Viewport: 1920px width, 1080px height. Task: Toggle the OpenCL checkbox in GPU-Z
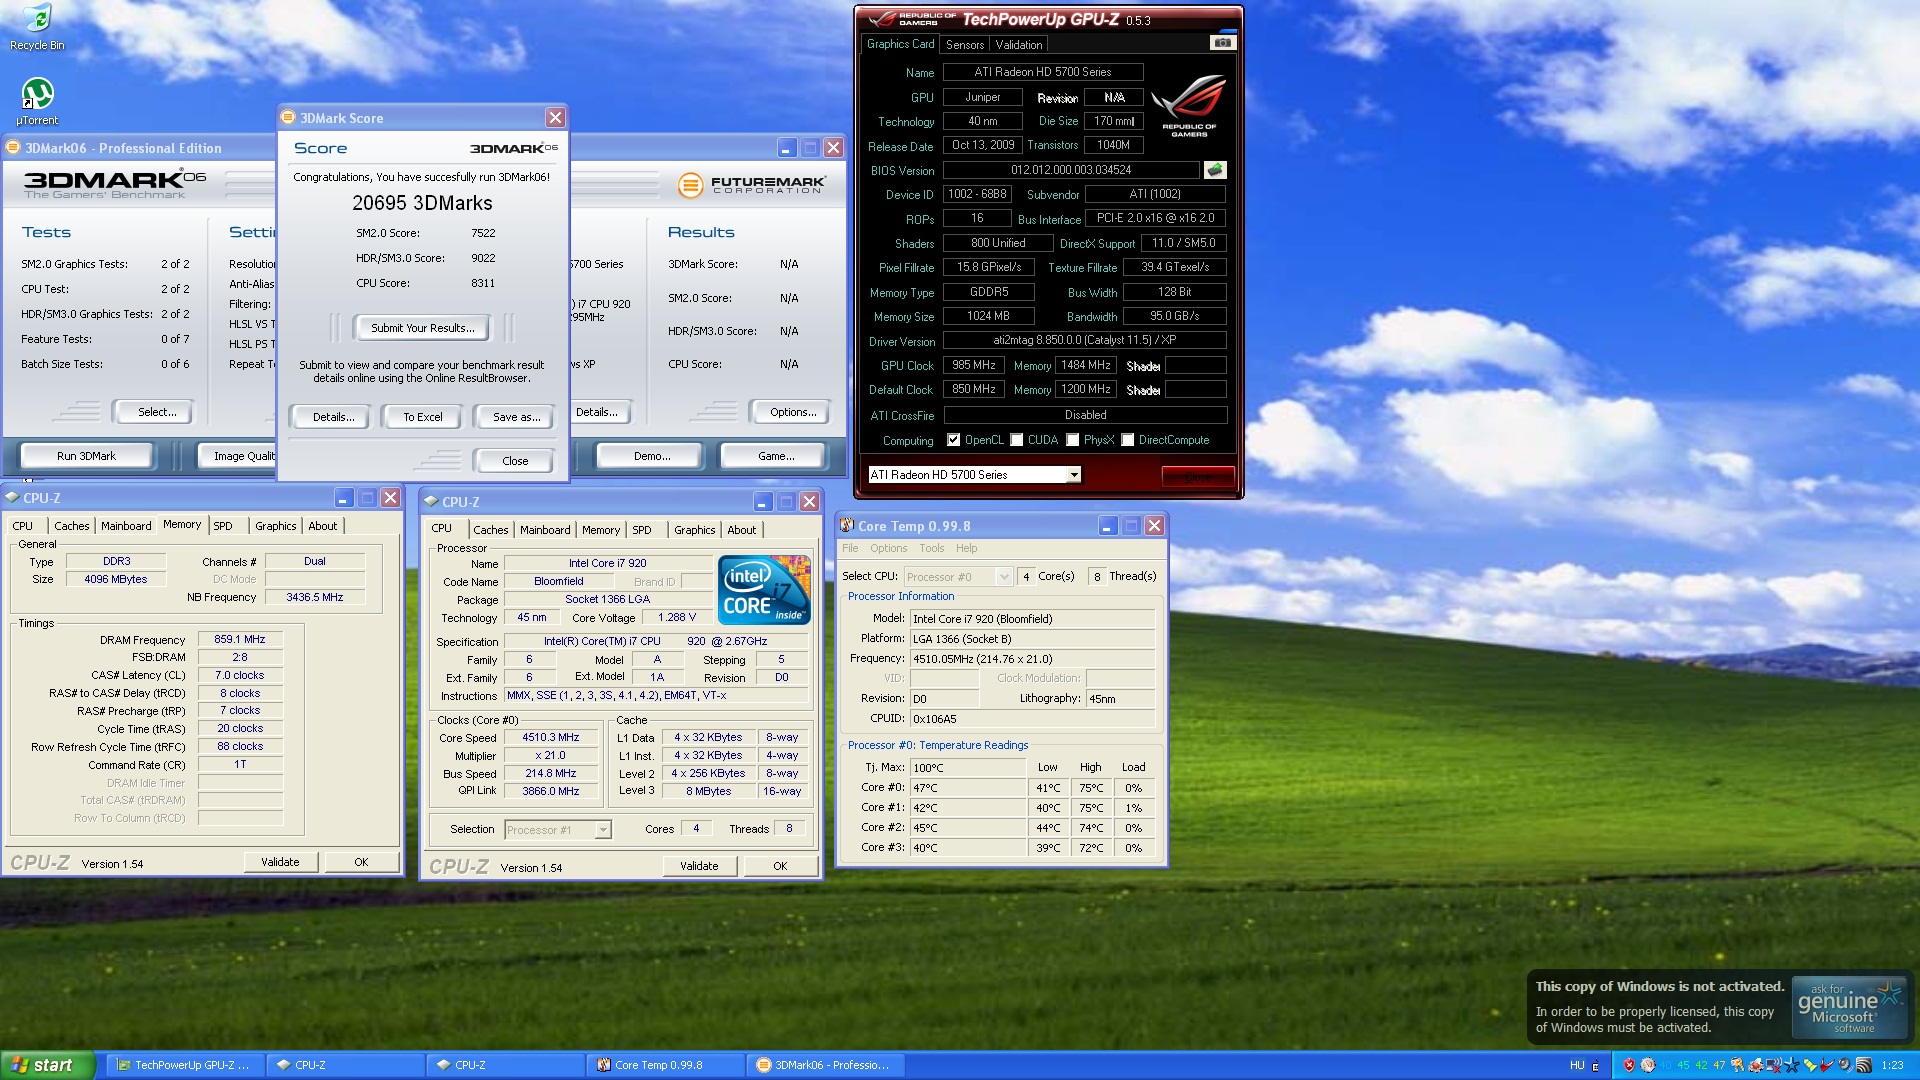[953, 440]
